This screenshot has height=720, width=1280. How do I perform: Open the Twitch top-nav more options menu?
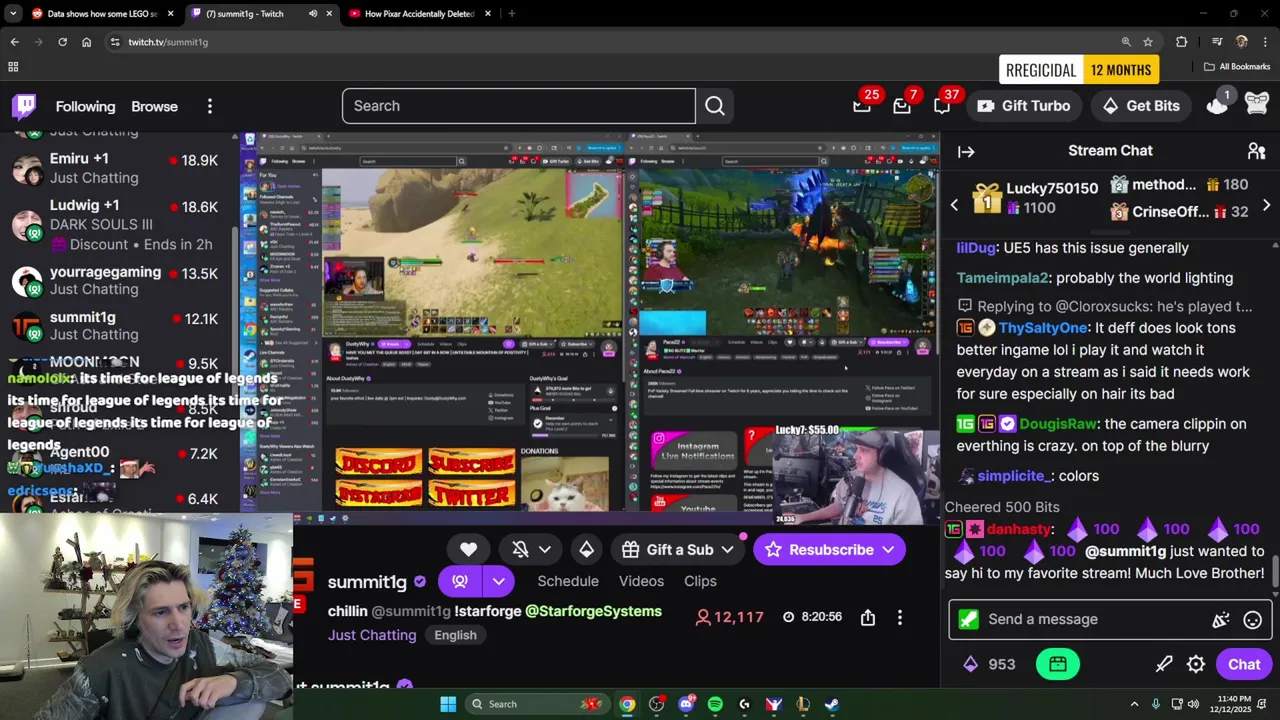tap(209, 106)
